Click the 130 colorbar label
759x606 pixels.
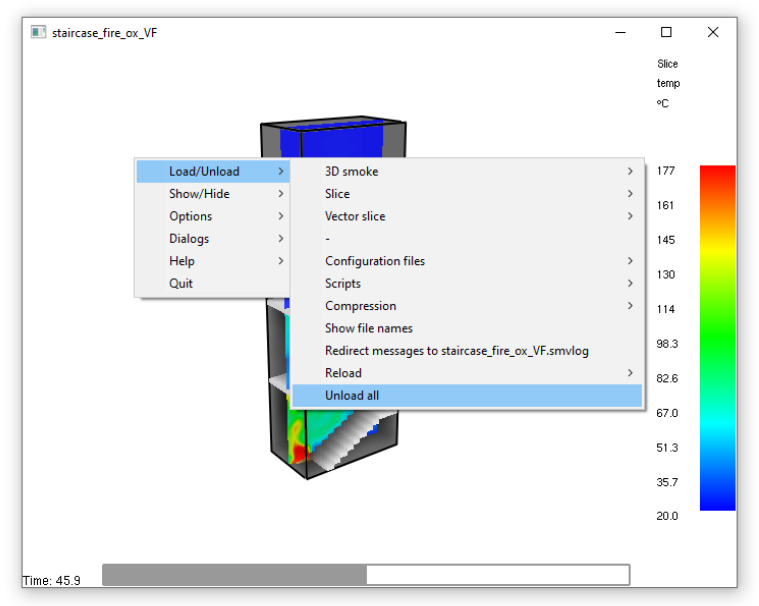[666, 274]
